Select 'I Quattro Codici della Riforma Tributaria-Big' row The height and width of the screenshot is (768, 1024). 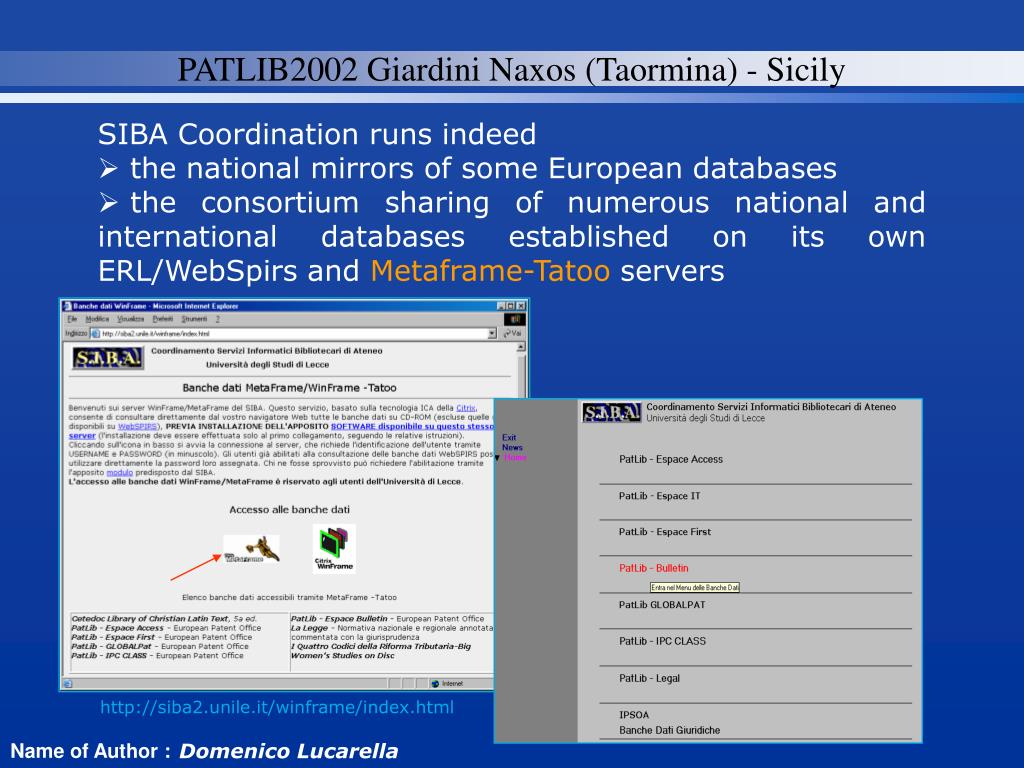point(381,646)
